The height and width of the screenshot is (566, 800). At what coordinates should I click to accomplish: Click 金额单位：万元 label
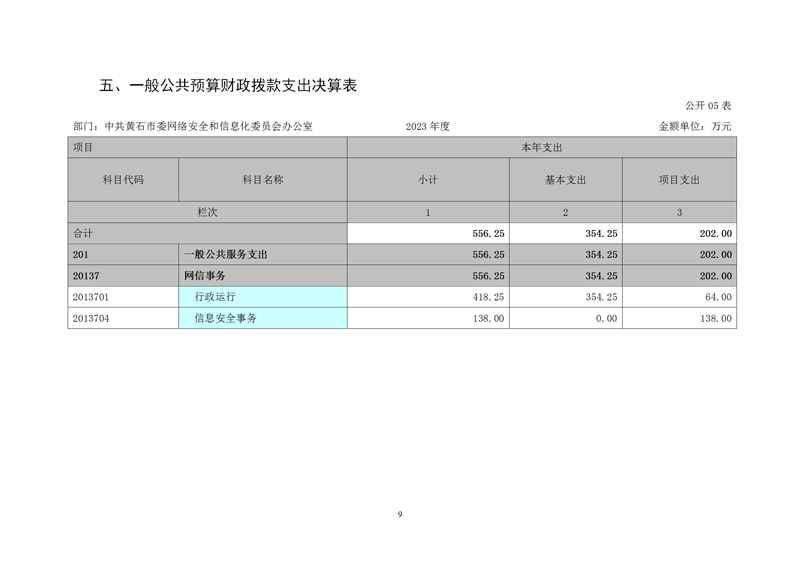[x=695, y=127]
